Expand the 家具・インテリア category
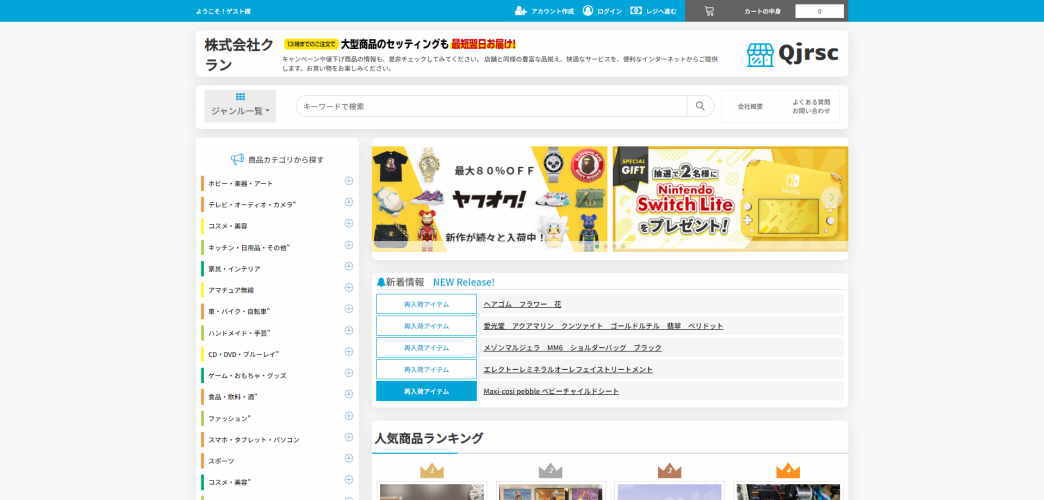 [x=349, y=266]
